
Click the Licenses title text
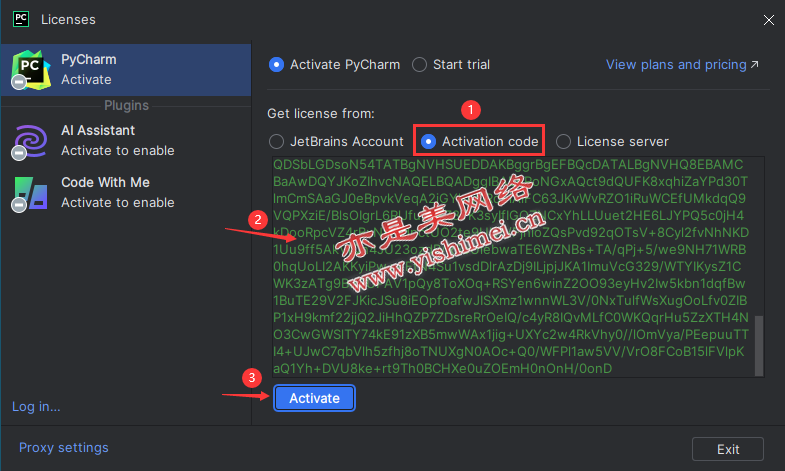coord(68,20)
